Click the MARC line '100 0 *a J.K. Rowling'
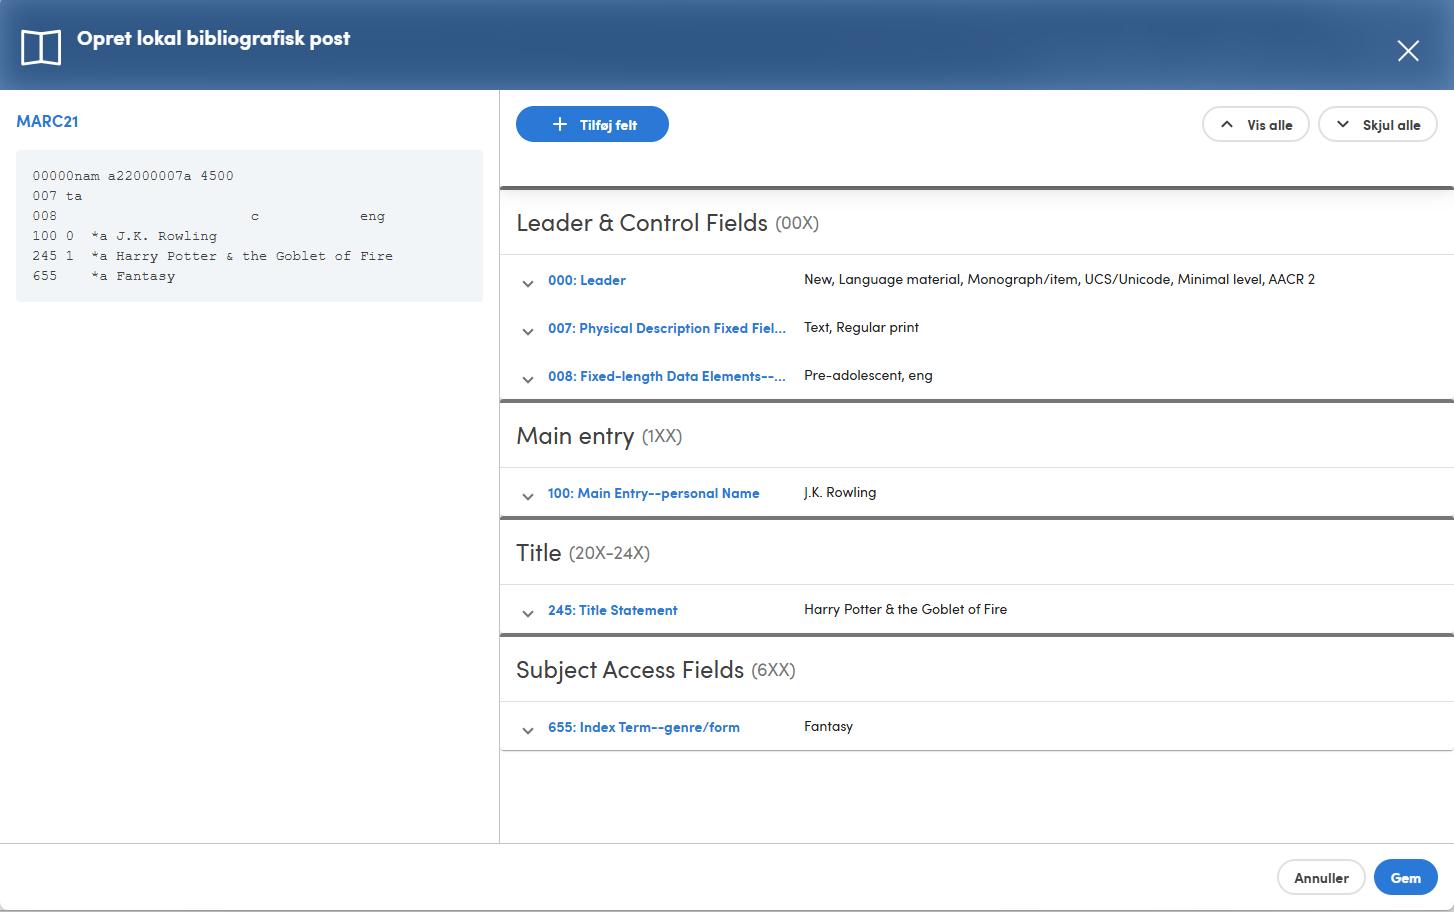The height and width of the screenshot is (912, 1454). point(125,236)
